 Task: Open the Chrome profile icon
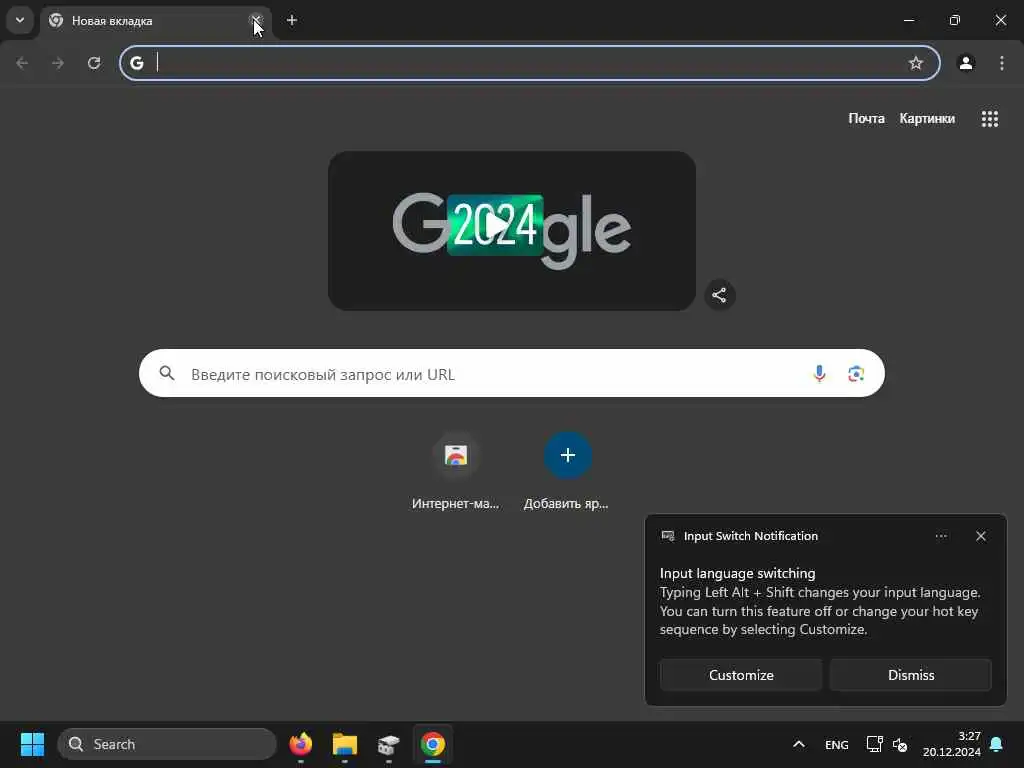pyautogui.click(x=966, y=63)
